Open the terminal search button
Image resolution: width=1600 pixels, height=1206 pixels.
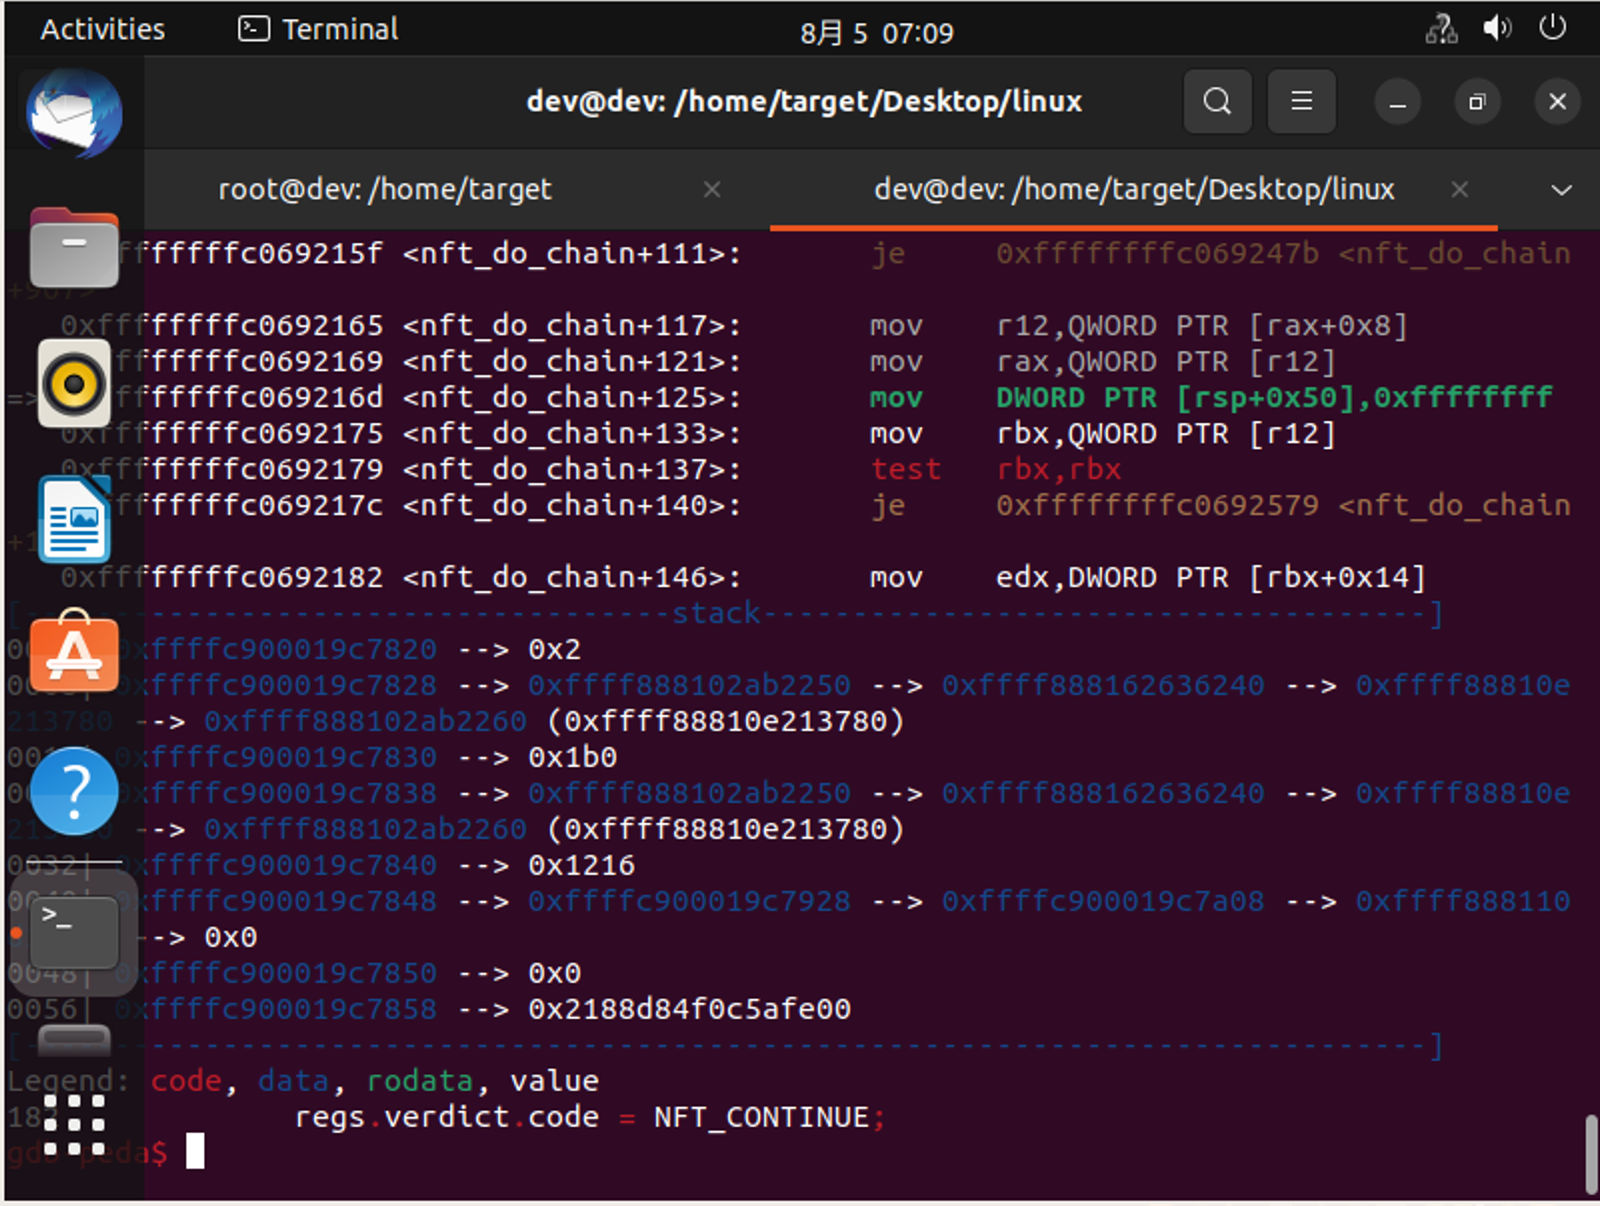(x=1217, y=101)
